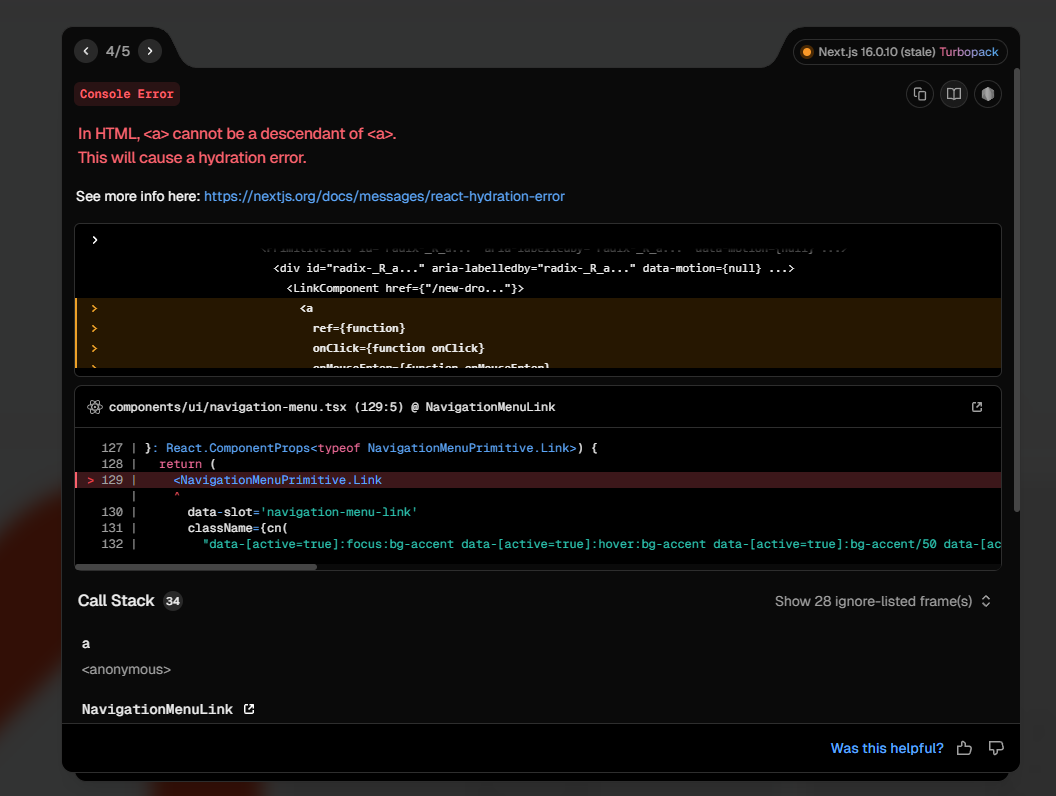Open the react-hydration-error docs link

pyautogui.click(x=384, y=196)
